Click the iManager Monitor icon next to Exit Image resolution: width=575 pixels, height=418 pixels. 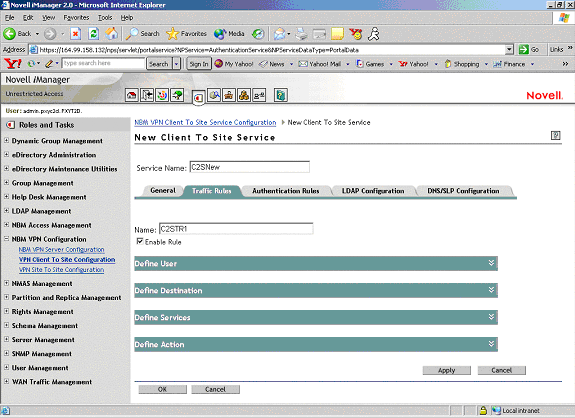tap(162, 95)
